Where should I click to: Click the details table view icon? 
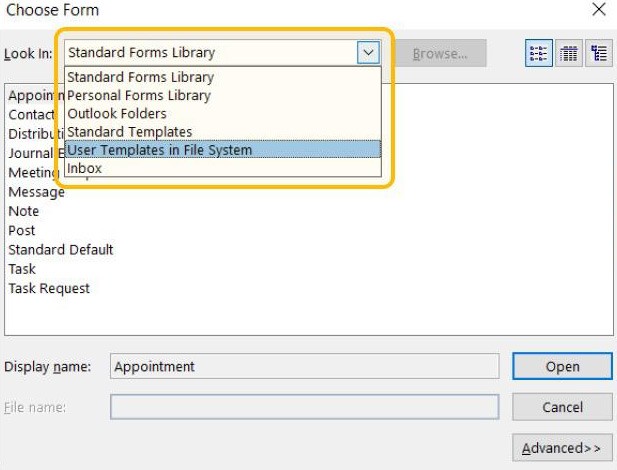[569, 53]
